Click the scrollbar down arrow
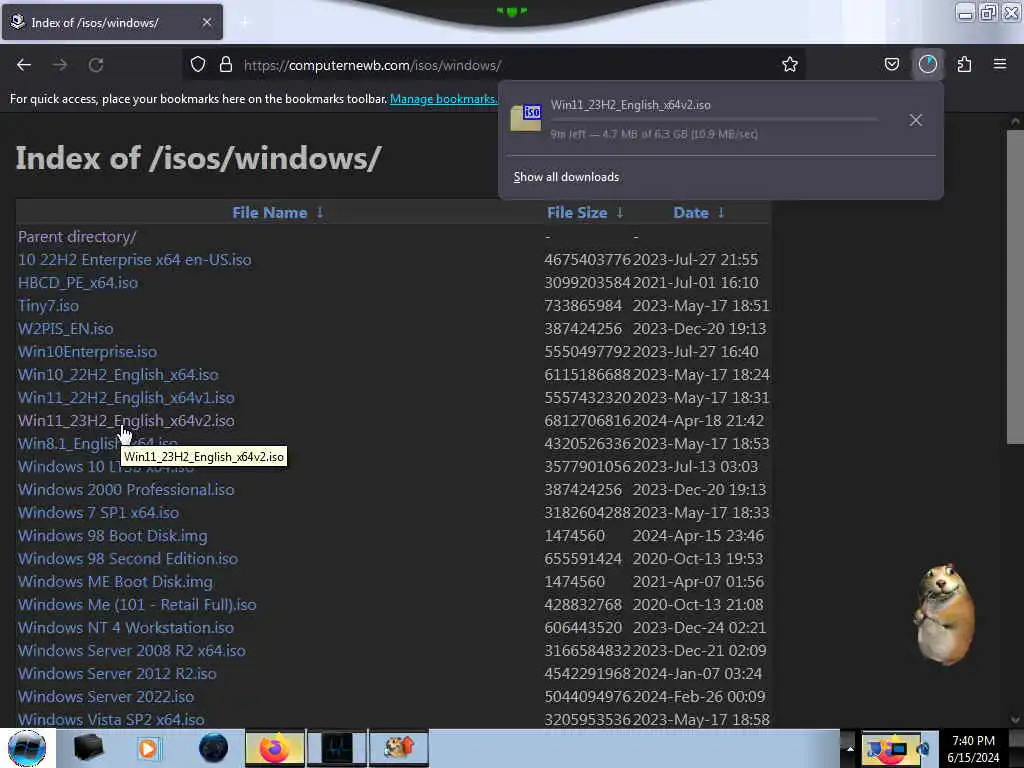Image resolution: width=1024 pixels, height=768 pixels. 1015,720
